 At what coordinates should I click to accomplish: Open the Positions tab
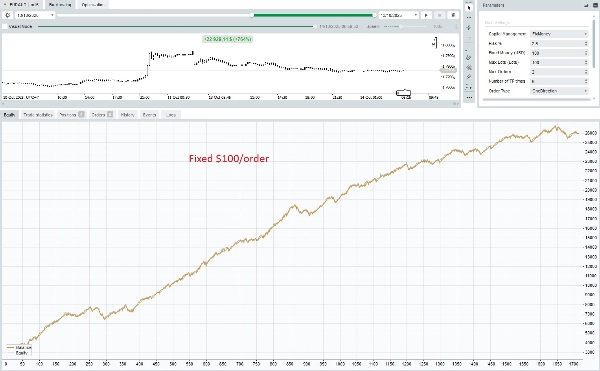[x=72, y=115]
